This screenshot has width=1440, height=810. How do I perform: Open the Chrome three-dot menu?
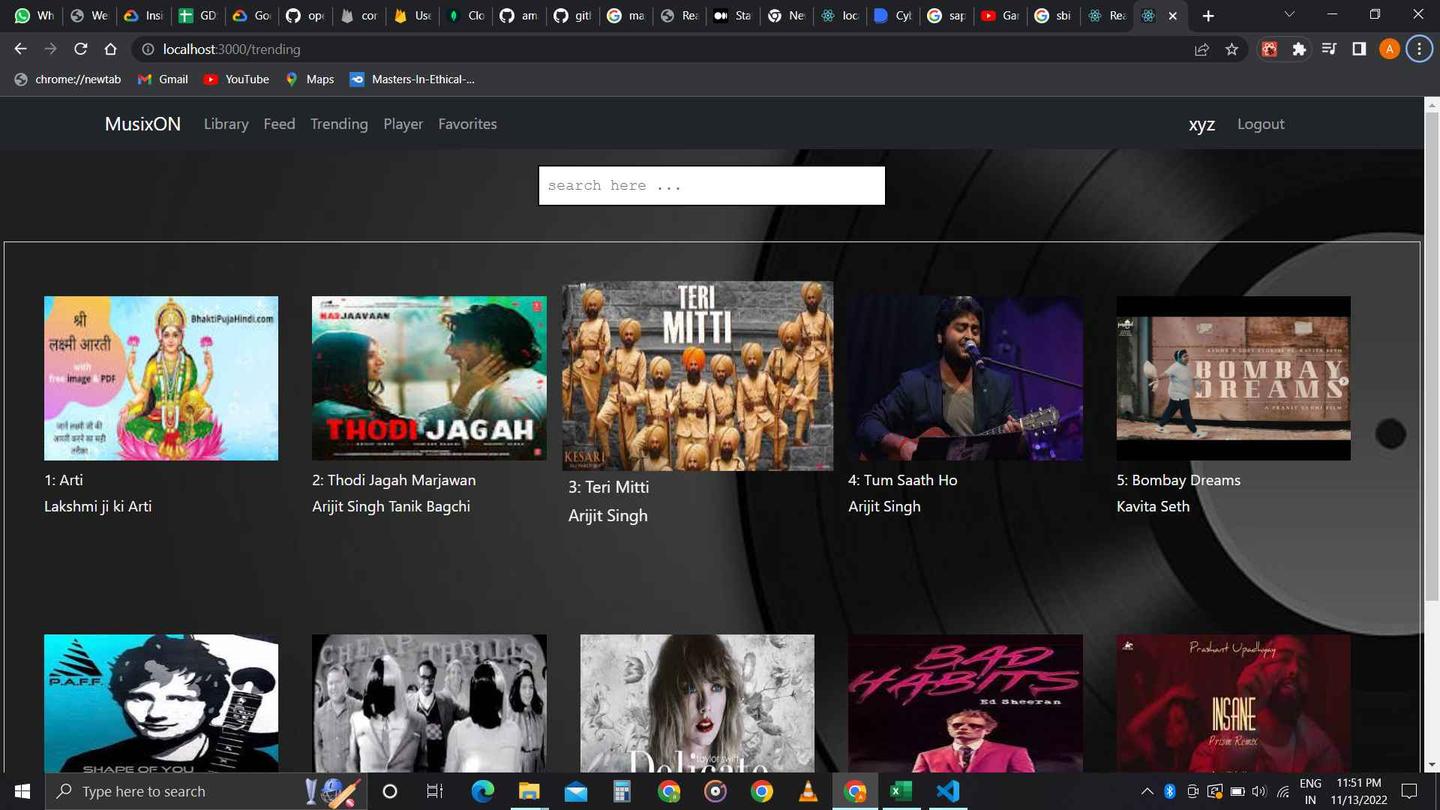click(x=1419, y=49)
